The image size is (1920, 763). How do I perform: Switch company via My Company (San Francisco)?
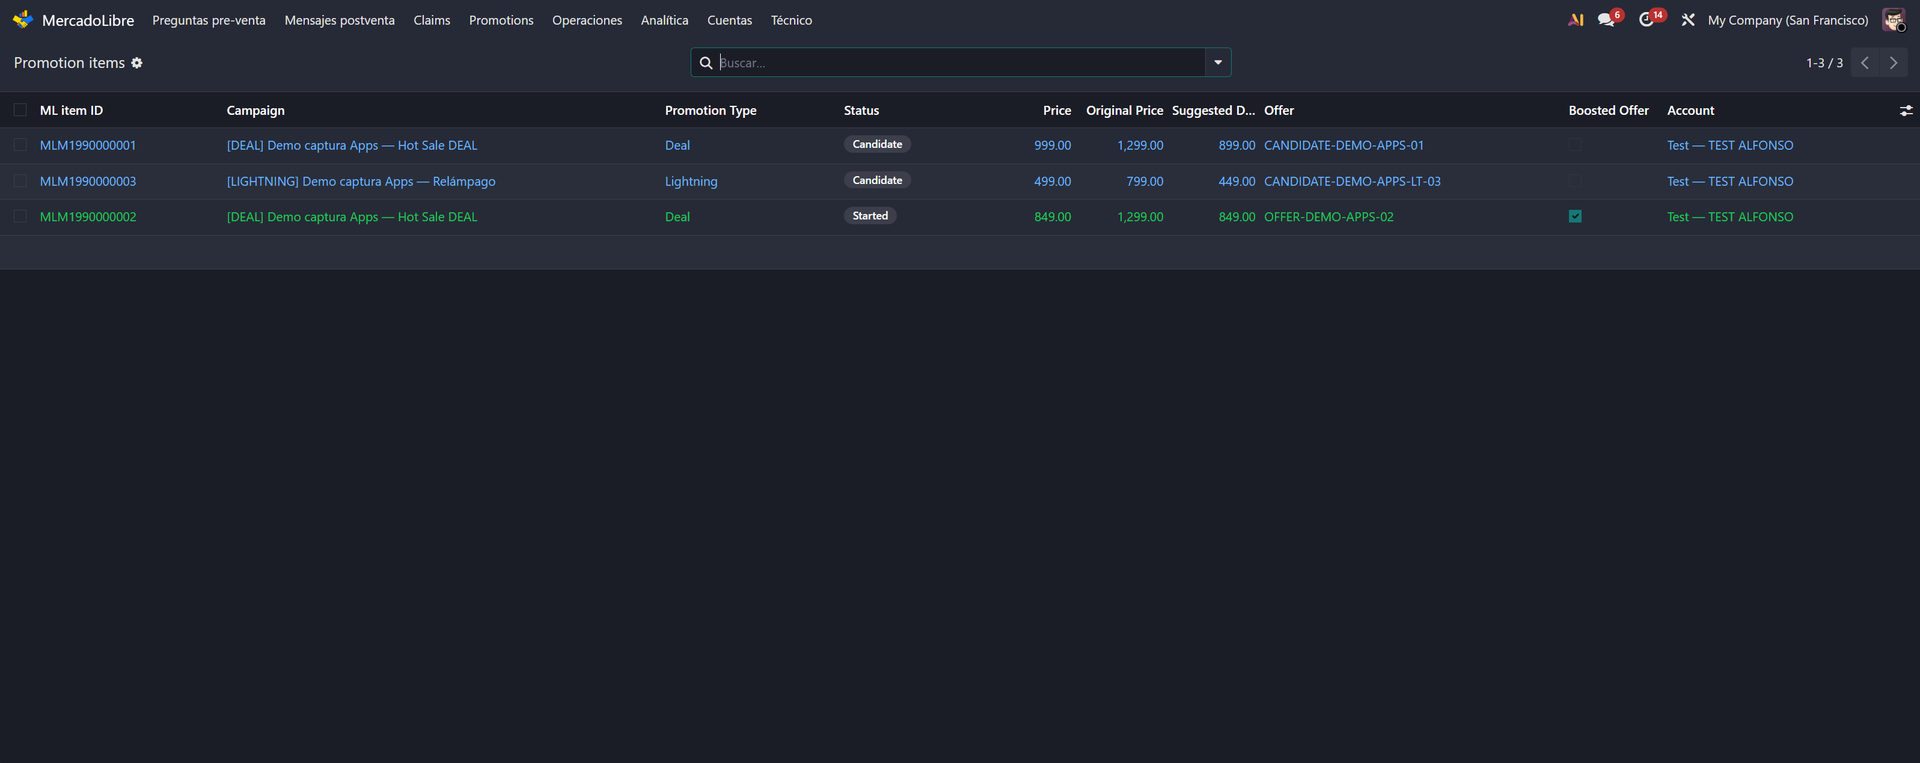pos(1788,20)
